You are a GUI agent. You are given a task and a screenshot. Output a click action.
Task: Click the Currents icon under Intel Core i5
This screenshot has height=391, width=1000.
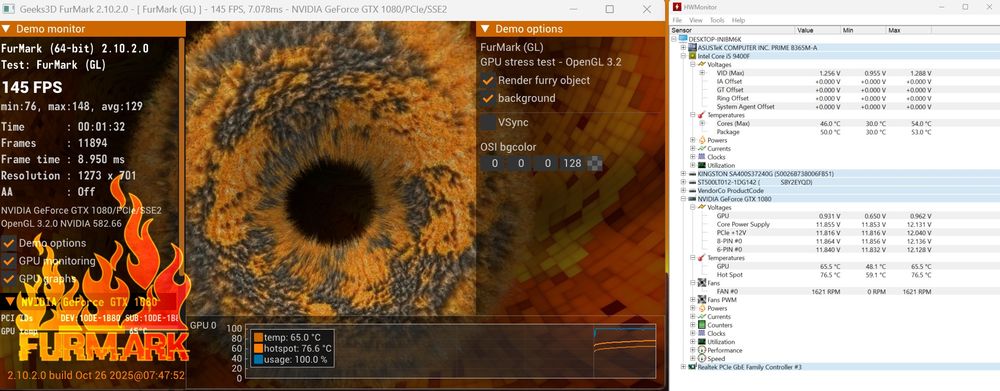tap(702, 149)
